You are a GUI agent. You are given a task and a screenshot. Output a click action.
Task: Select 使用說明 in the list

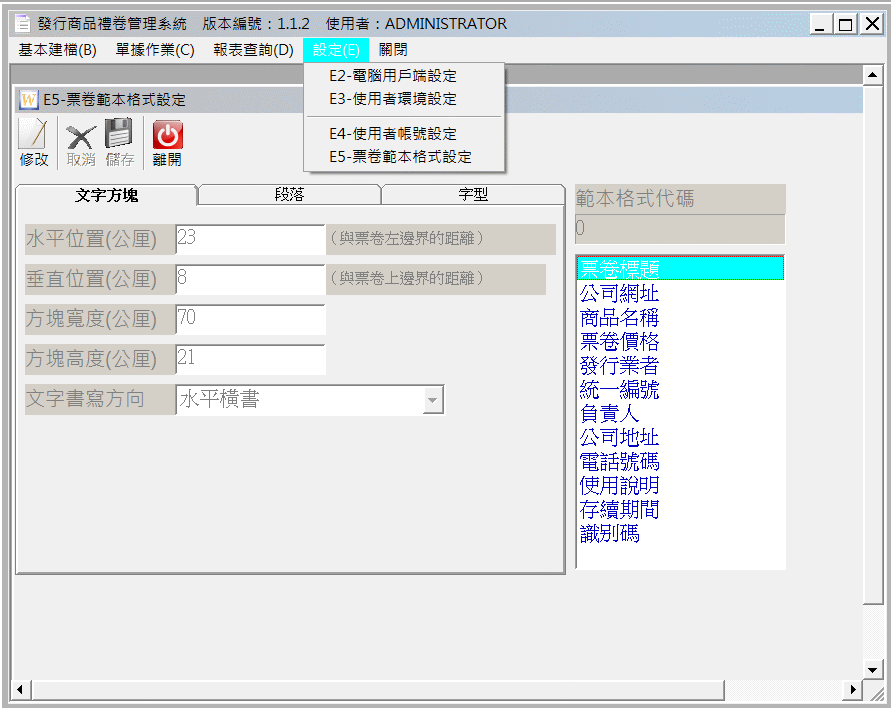[x=680, y=485]
